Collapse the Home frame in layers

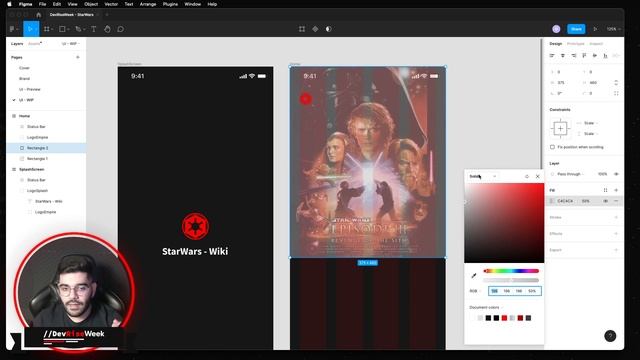click(x=14, y=116)
